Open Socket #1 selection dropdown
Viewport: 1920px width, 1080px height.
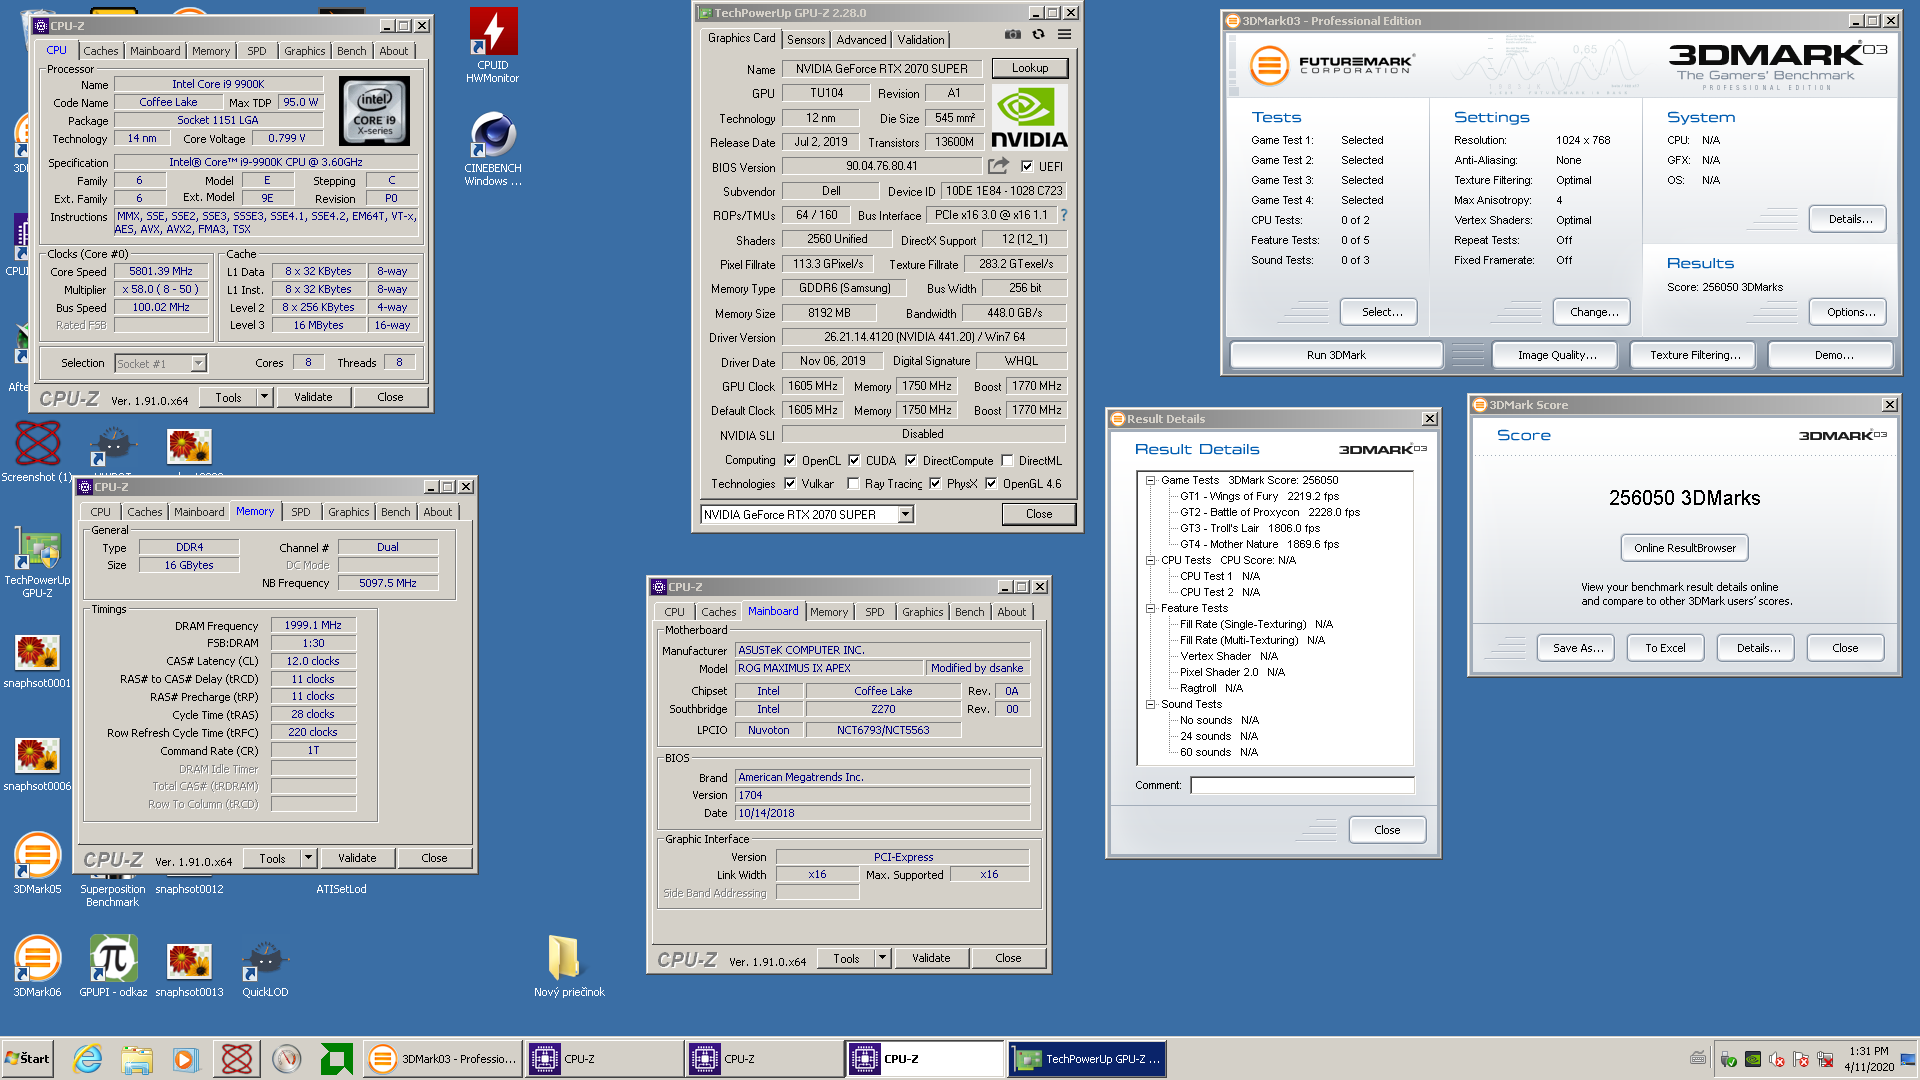pos(198,364)
